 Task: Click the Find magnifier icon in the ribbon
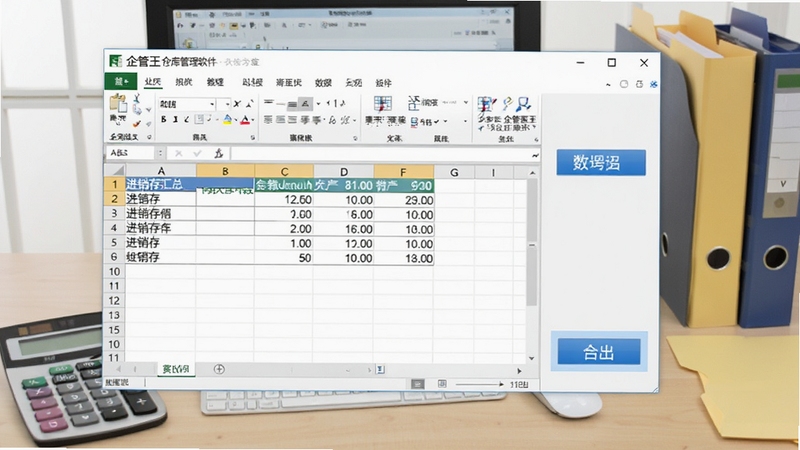tap(523, 104)
